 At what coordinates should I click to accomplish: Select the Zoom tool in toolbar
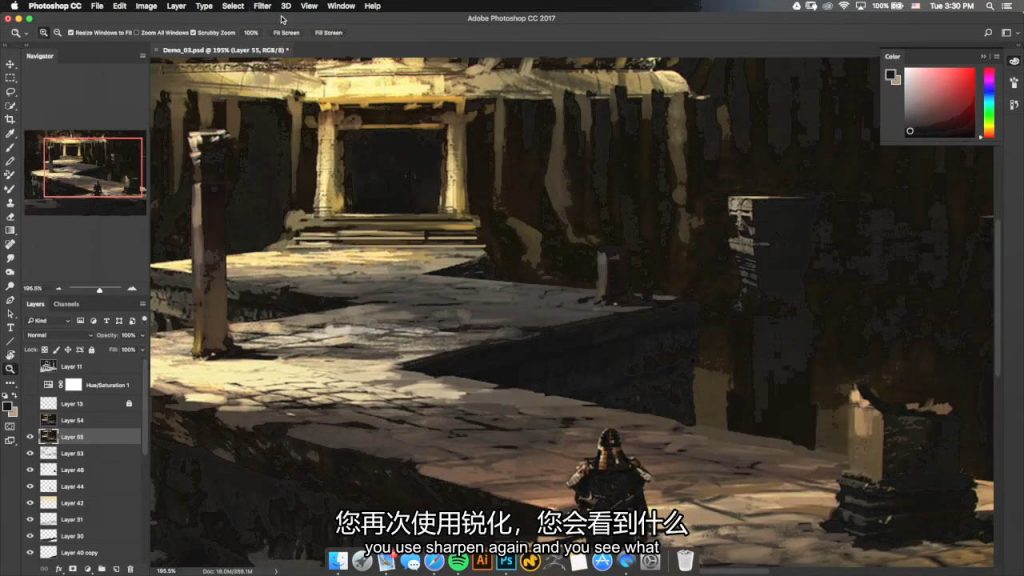[x=10, y=369]
